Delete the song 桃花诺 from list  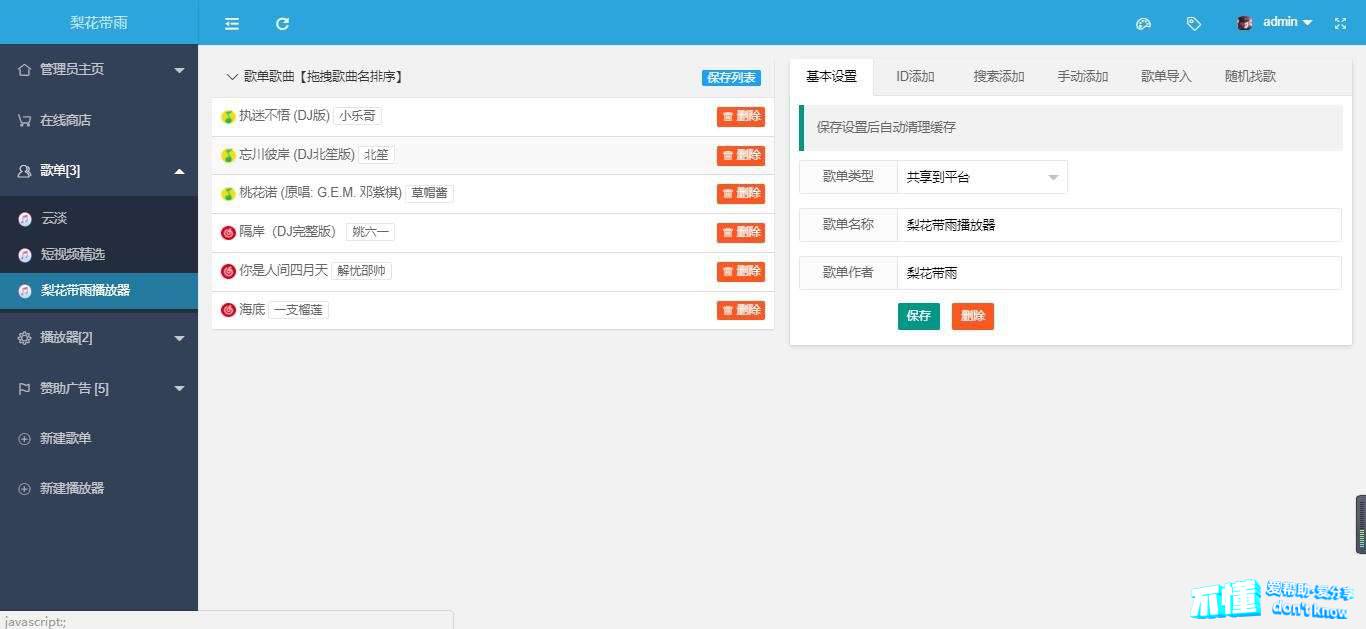(740, 193)
